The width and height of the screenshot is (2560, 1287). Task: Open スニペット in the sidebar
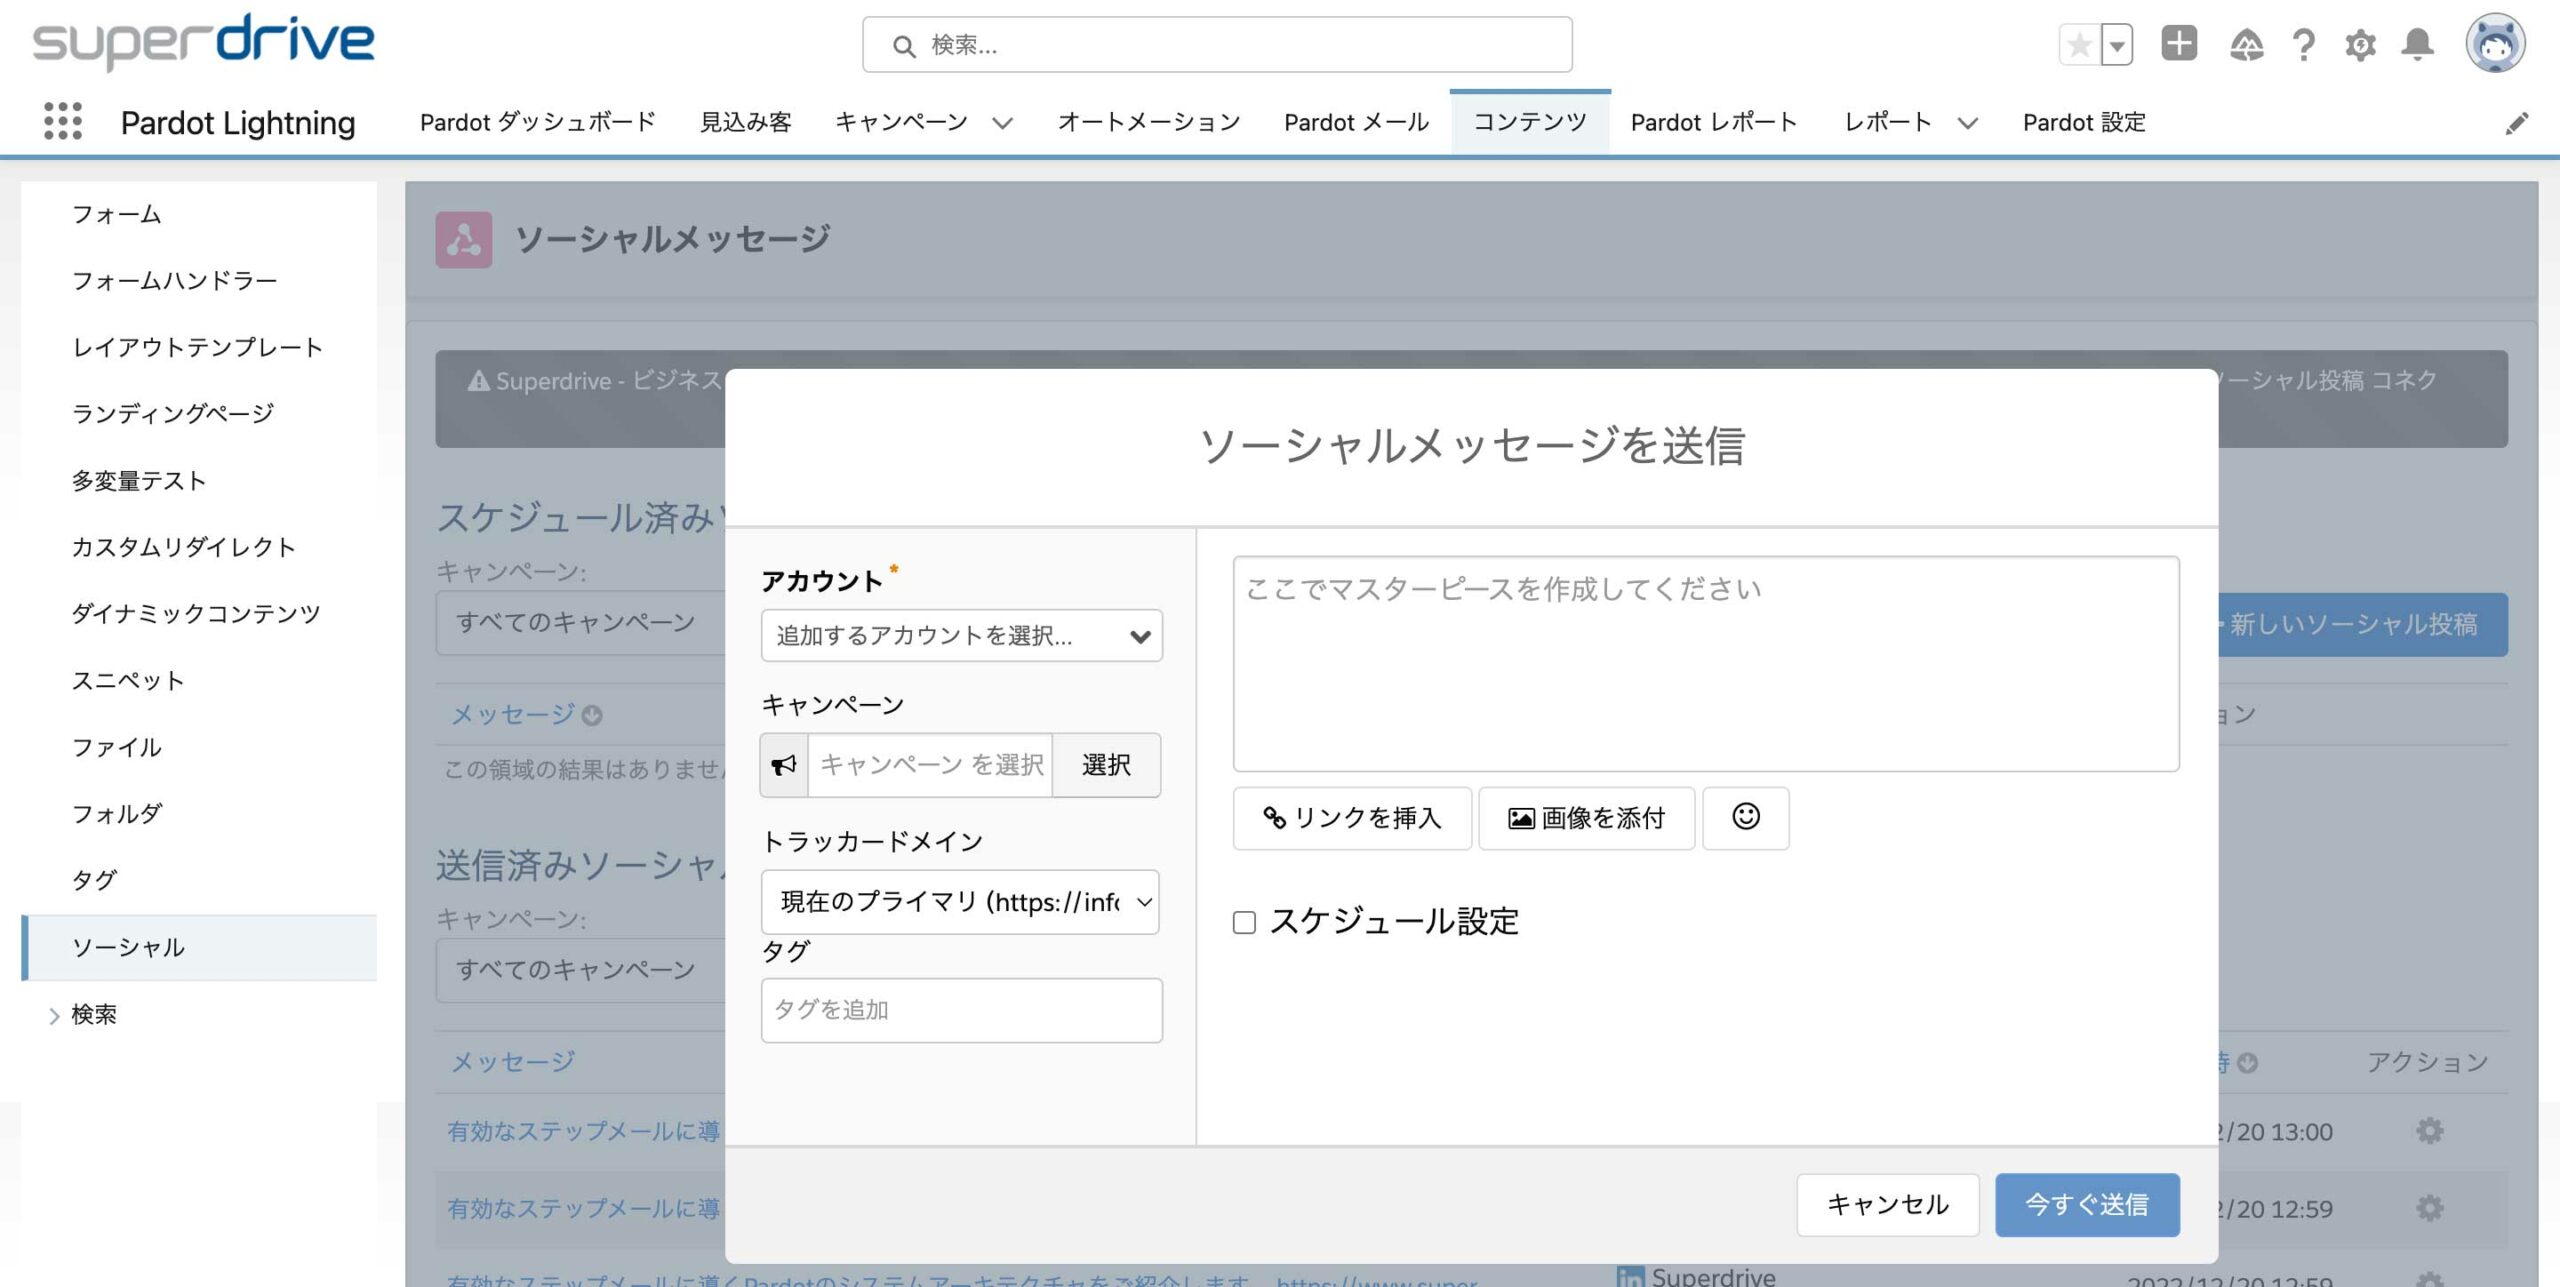128,681
